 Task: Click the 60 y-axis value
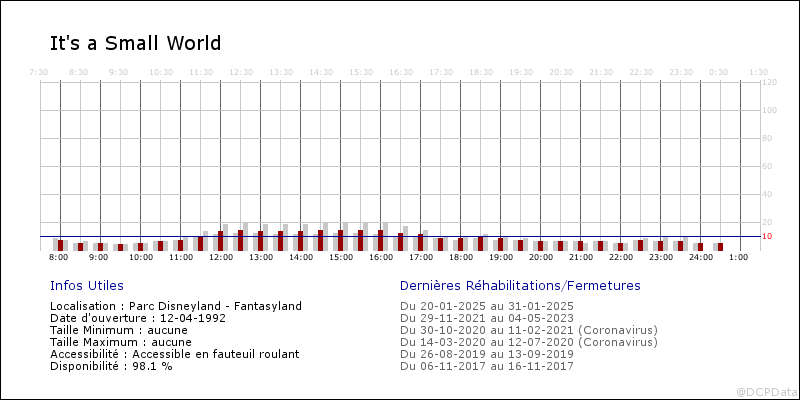coord(767,166)
